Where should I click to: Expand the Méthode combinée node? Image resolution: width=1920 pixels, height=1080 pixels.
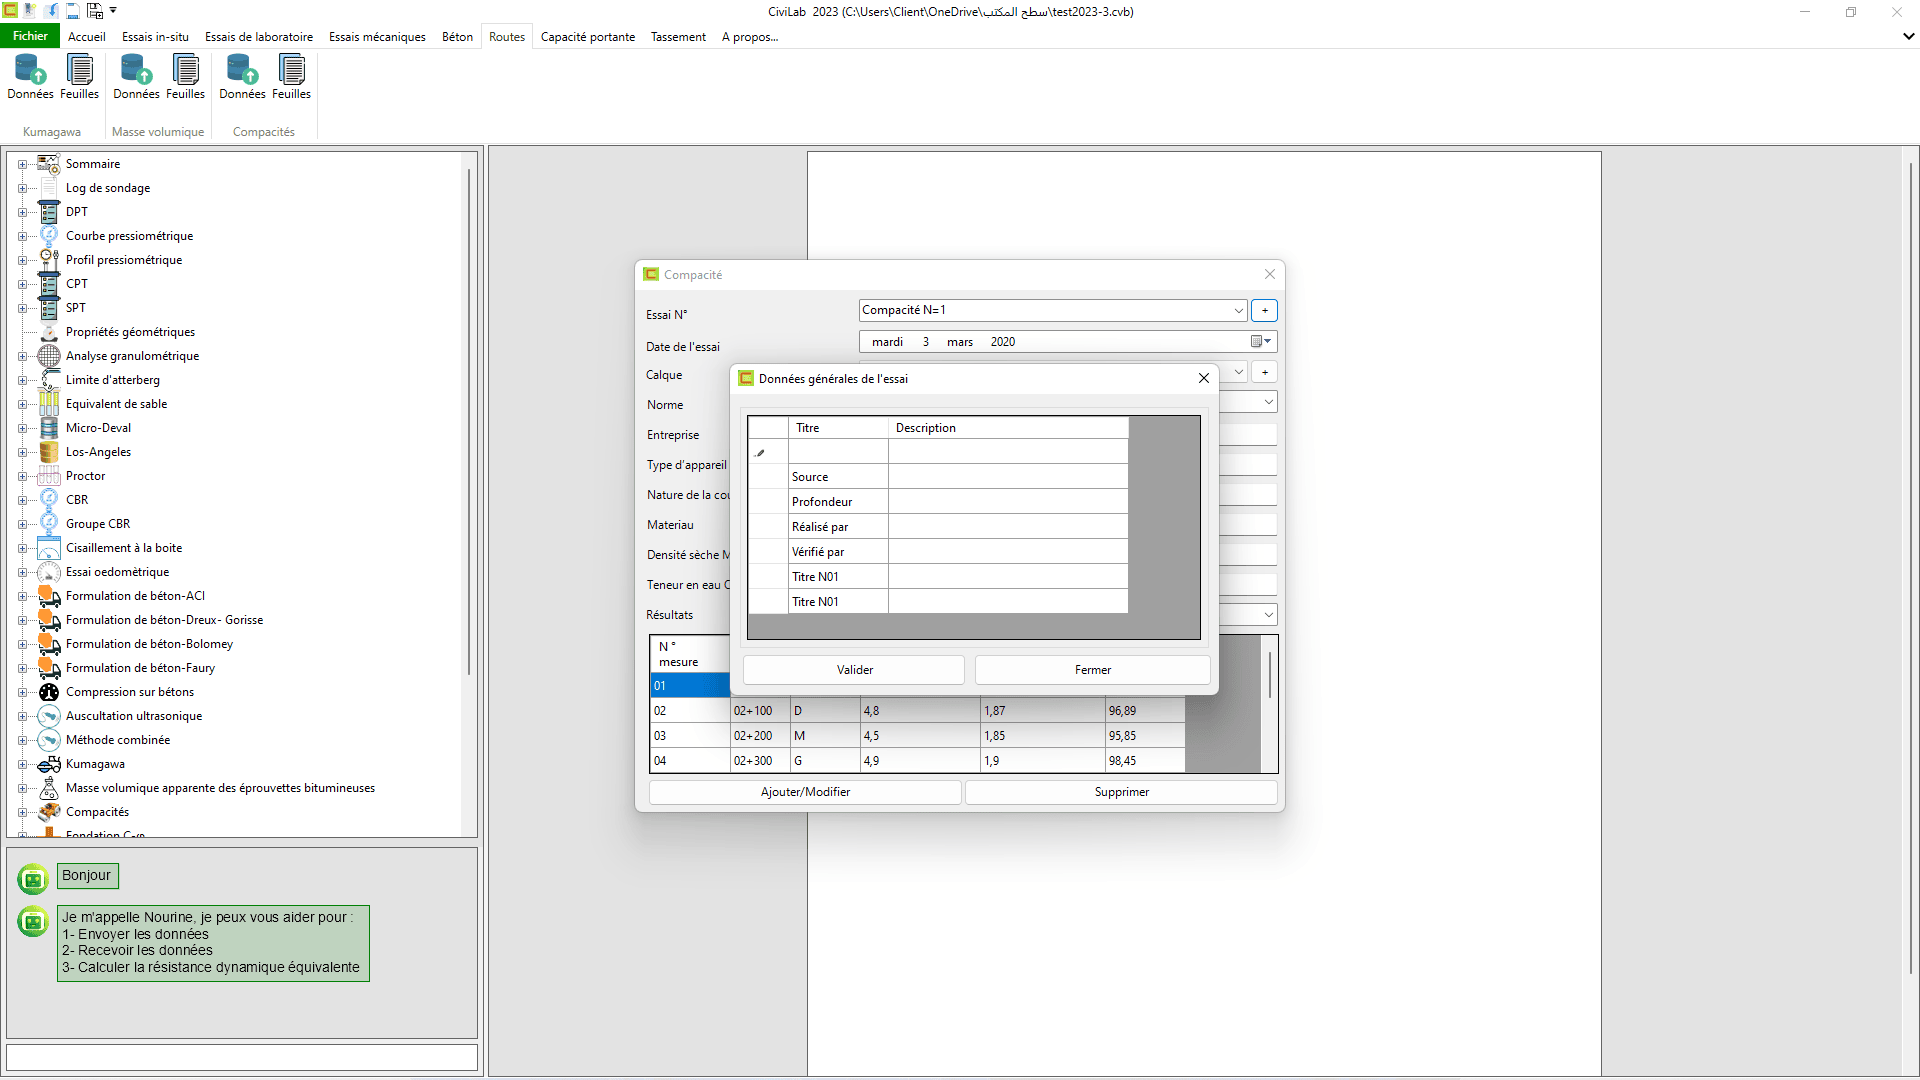[22, 740]
